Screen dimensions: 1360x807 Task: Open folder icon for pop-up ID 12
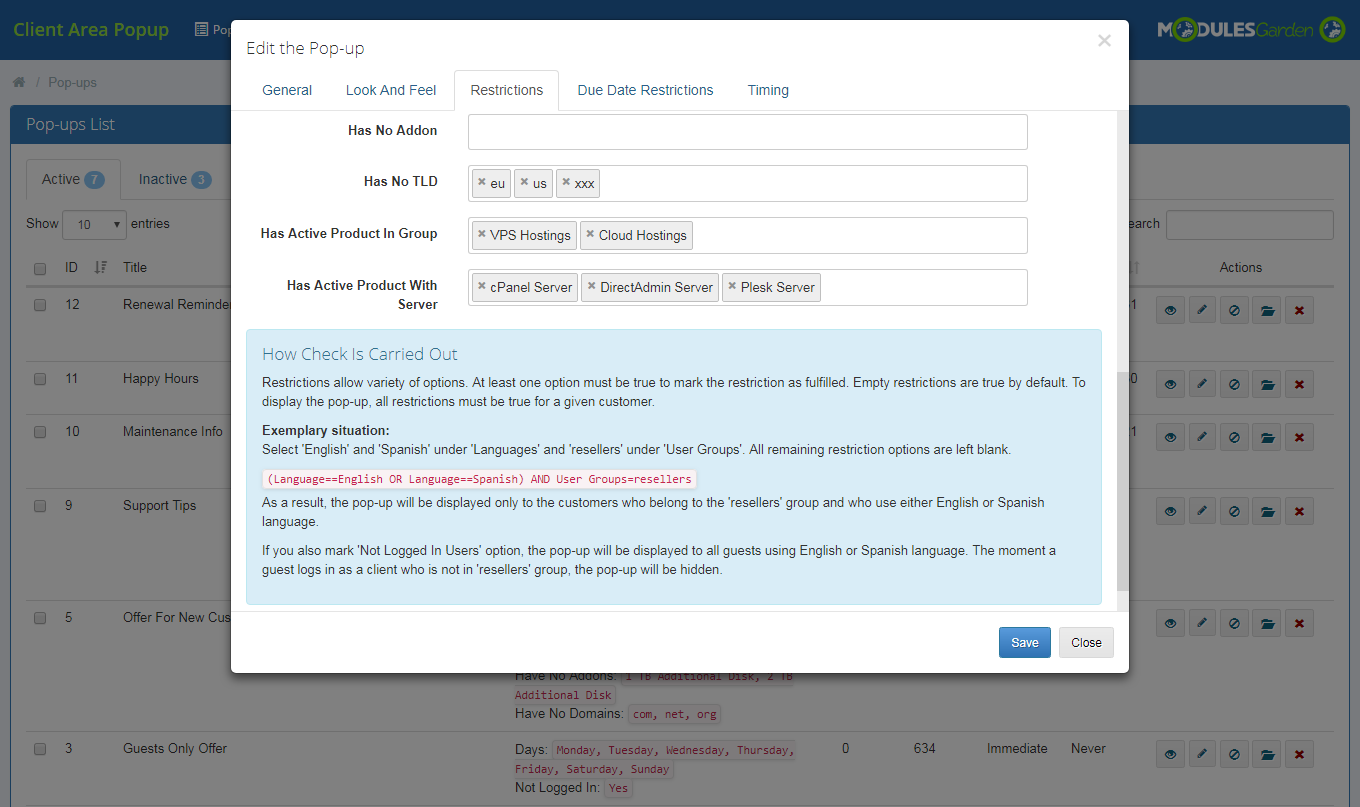[x=1267, y=310]
